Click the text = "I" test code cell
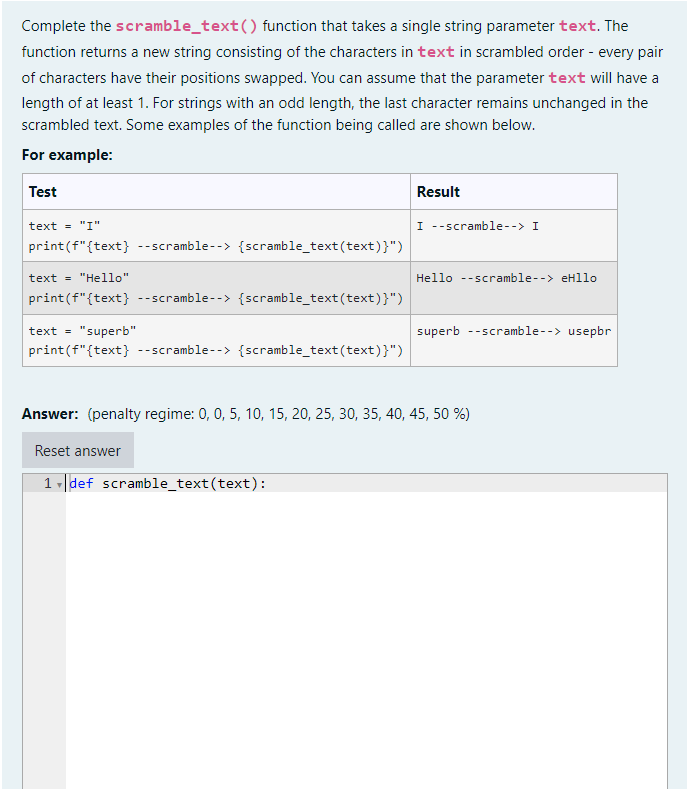 click(x=216, y=236)
